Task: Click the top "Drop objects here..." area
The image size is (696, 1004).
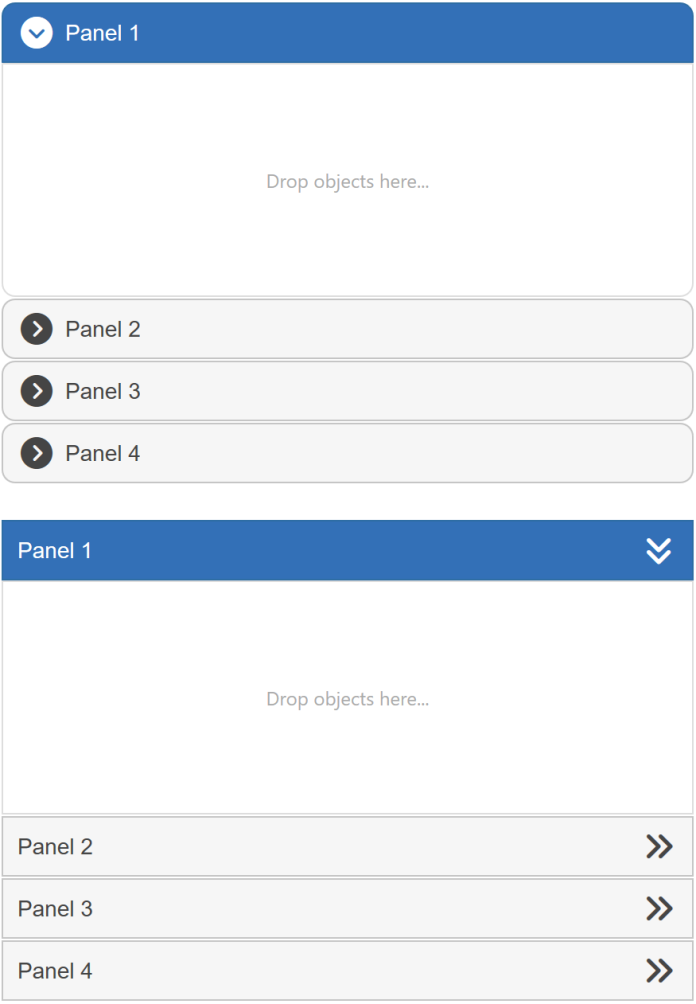Action: coord(347,181)
